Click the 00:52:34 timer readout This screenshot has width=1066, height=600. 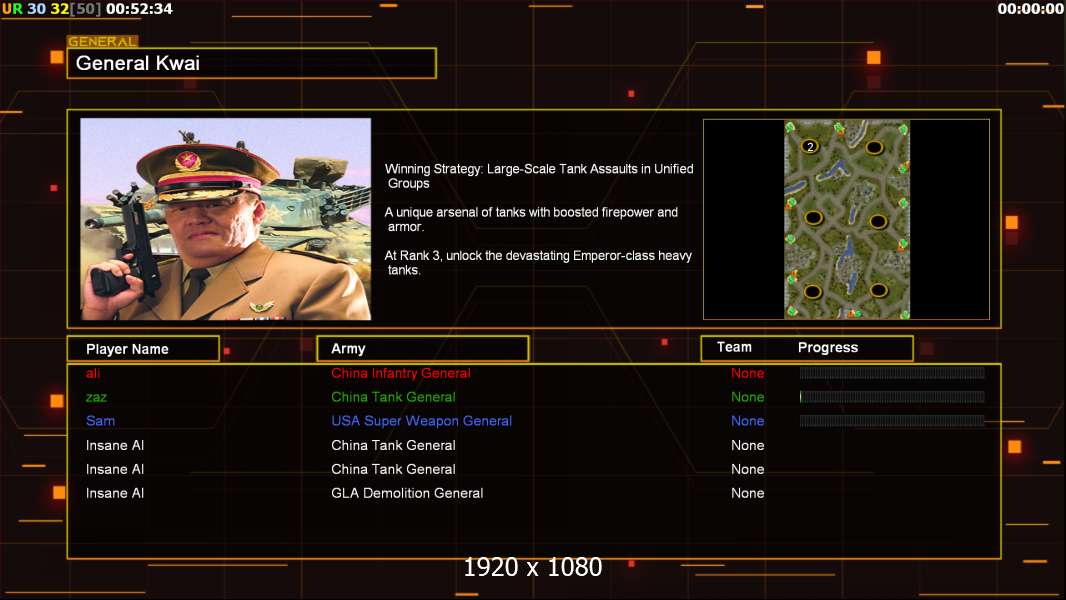pos(139,9)
